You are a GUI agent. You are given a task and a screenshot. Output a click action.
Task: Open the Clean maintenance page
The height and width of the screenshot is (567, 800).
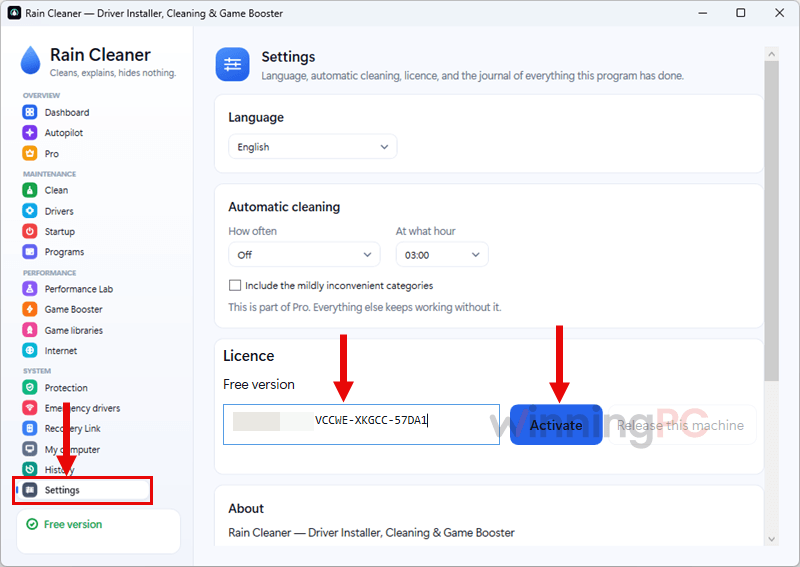click(56, 190)
